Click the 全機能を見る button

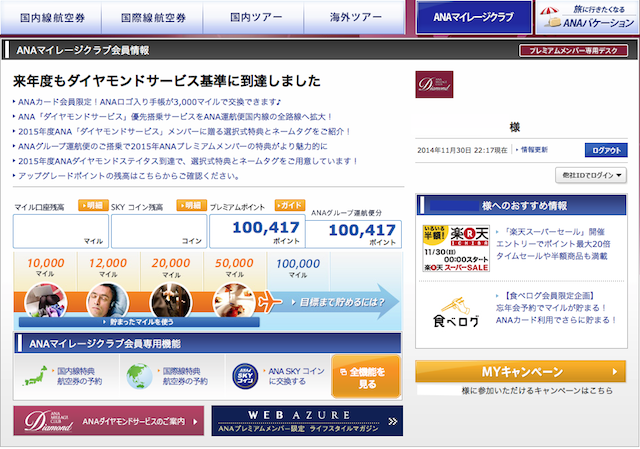point(366,377)
